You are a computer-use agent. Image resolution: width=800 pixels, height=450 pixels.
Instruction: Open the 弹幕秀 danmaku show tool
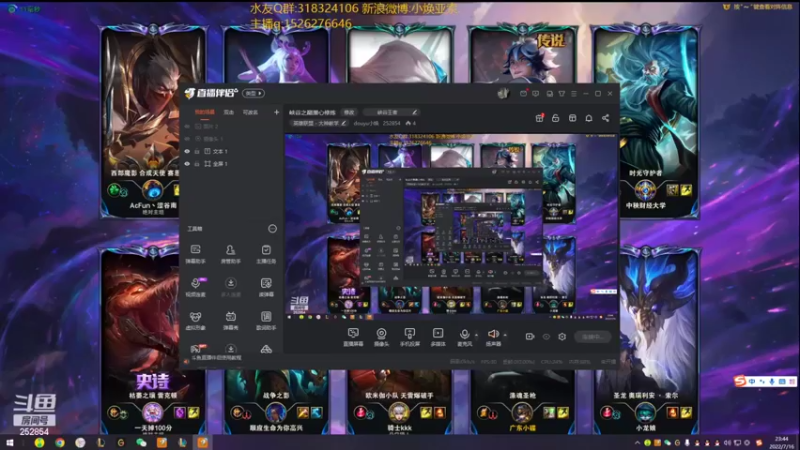point(231,320)
